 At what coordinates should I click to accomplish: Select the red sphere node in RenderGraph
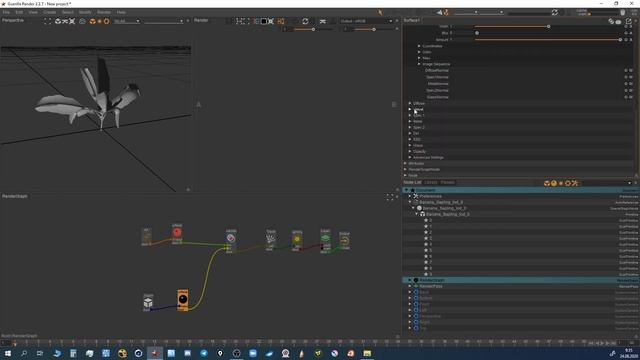pyautogui.click(x=177, y=233)
